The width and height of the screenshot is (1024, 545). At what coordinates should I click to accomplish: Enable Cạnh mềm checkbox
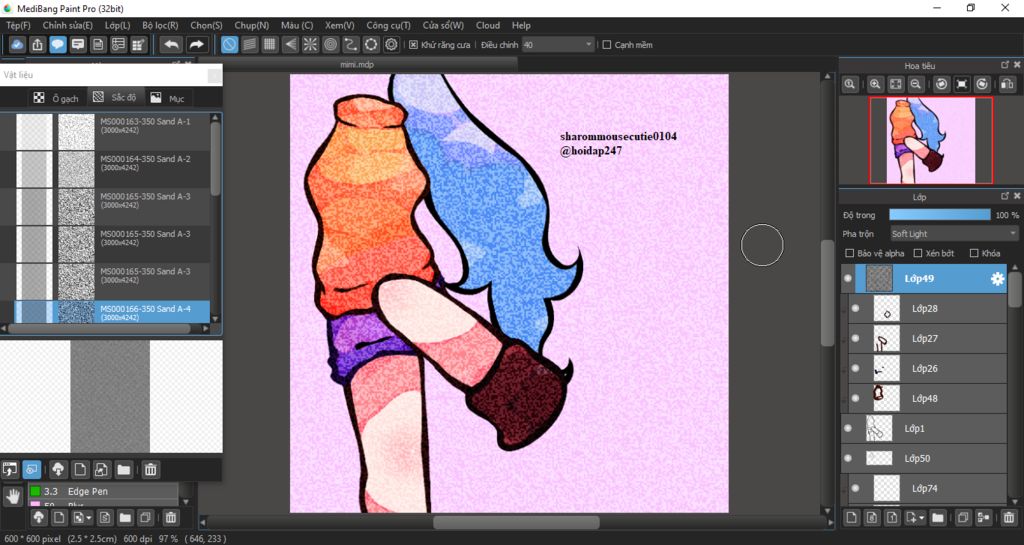click(x=607, y=45)
